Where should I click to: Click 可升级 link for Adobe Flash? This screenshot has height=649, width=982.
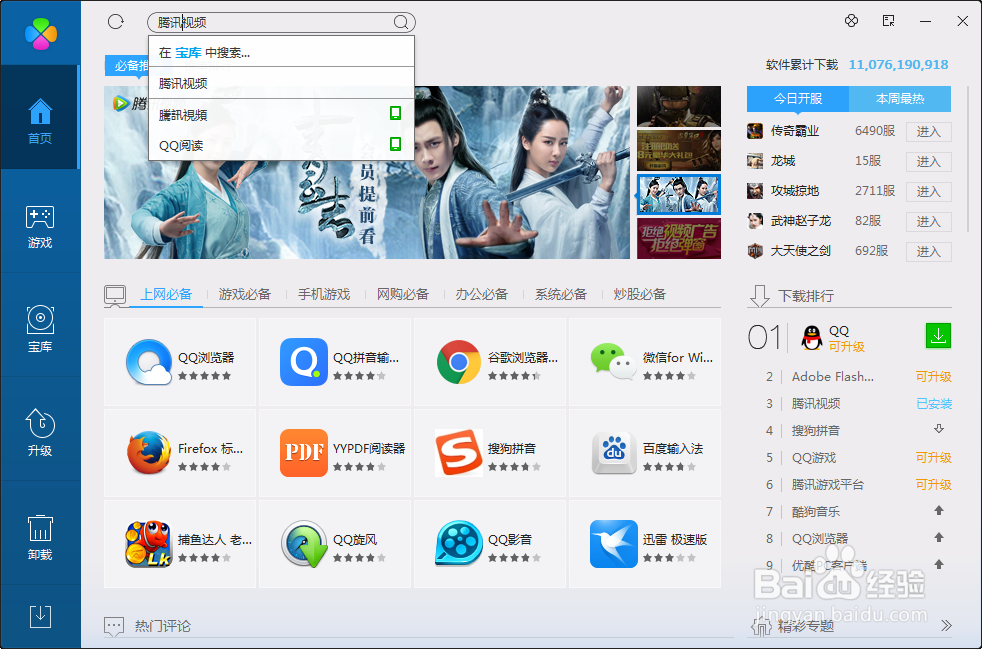(934, 376)
